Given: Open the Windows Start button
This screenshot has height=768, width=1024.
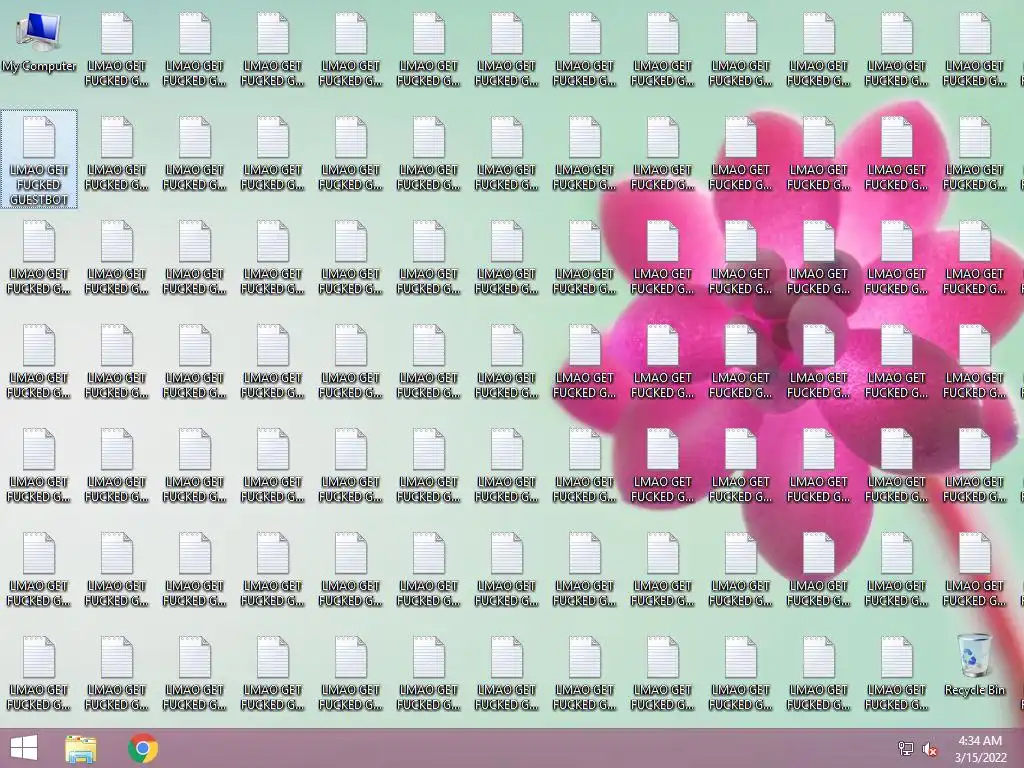Looking at the screenshot, I should tap(24, 748).
